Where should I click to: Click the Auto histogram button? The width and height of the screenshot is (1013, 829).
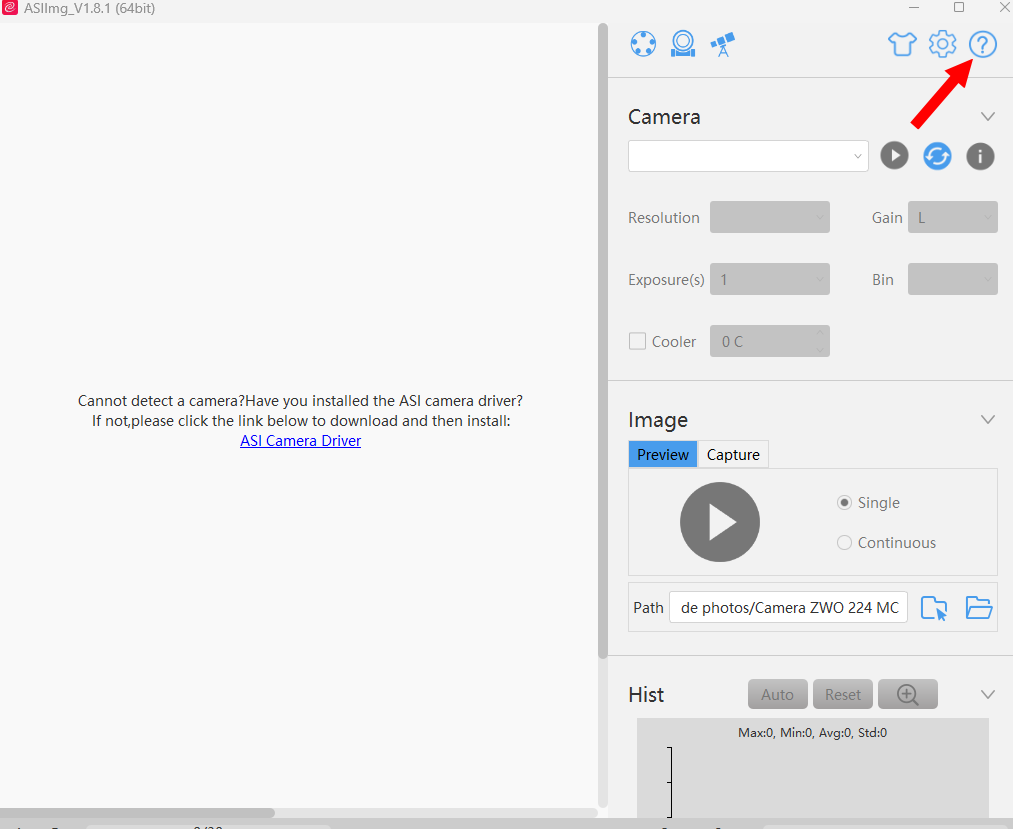777,695
